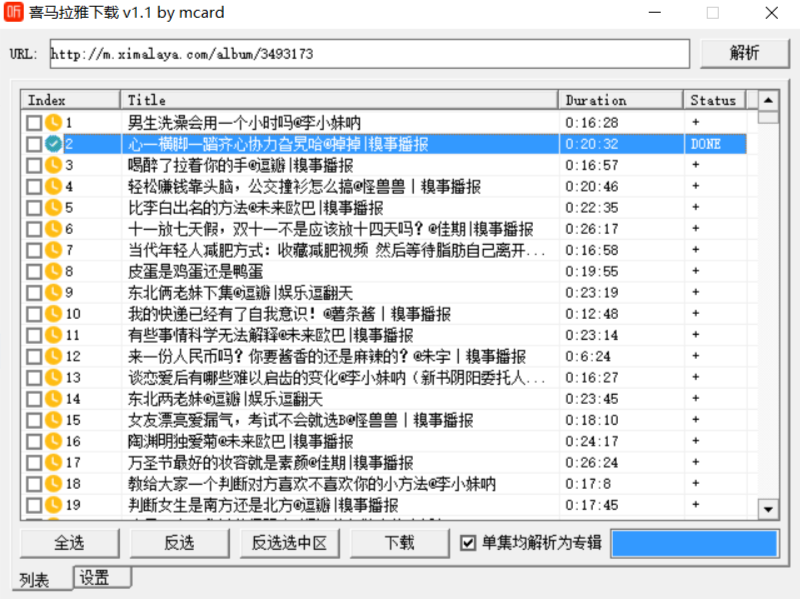Click the URL input field

point(370,54)
